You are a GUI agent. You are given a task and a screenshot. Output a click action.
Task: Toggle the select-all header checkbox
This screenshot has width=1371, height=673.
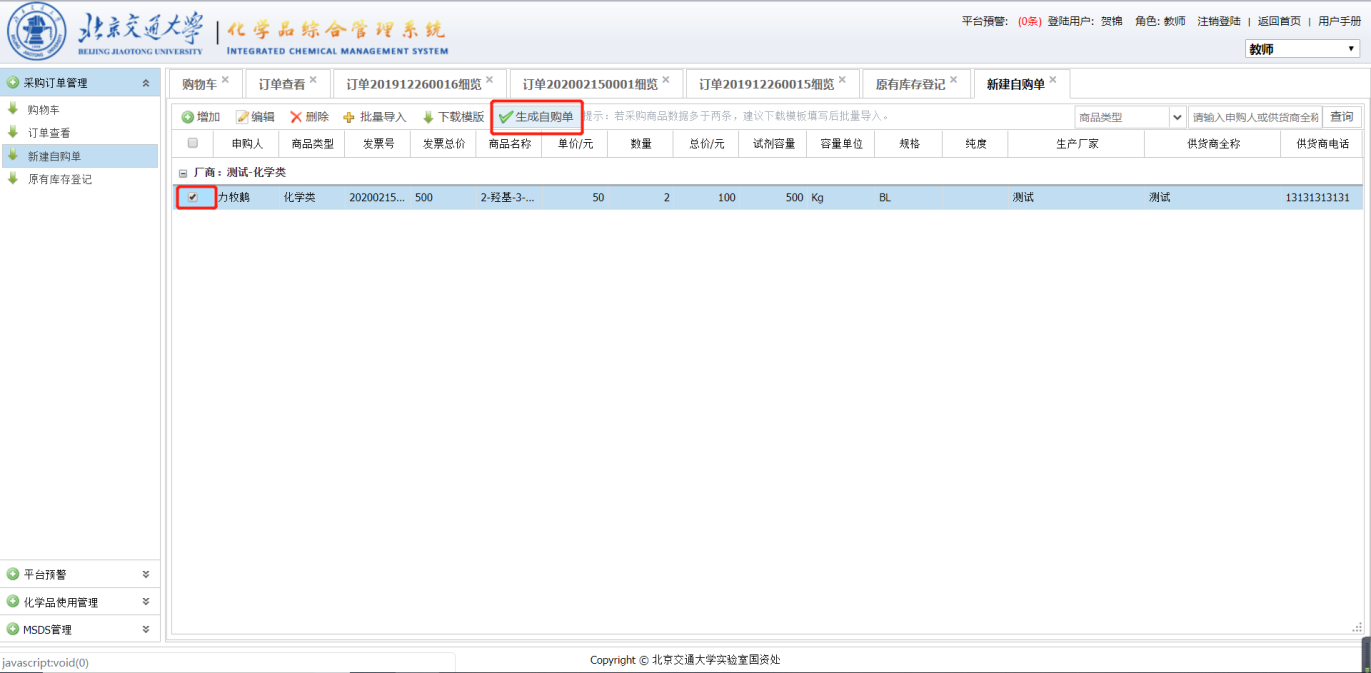coord(193,143)
